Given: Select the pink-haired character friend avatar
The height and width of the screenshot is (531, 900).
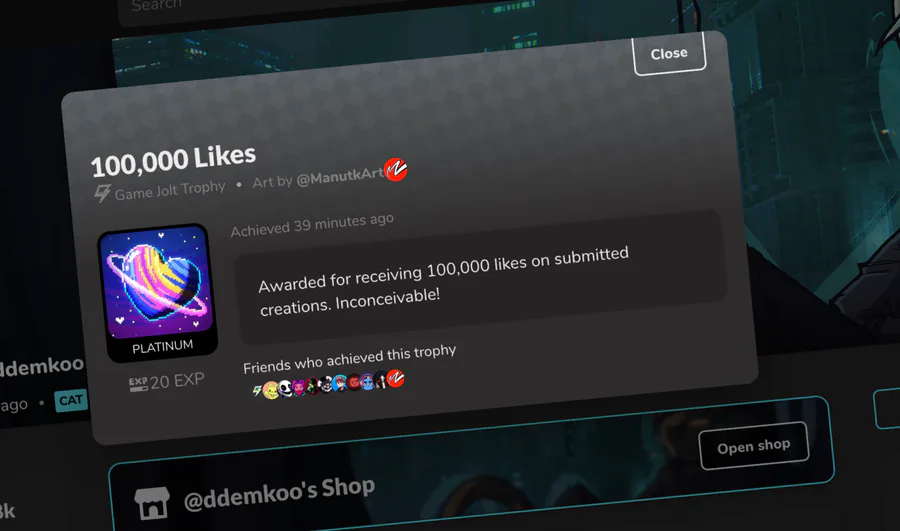Looking at the screenshot, I should tap(298, 387).
